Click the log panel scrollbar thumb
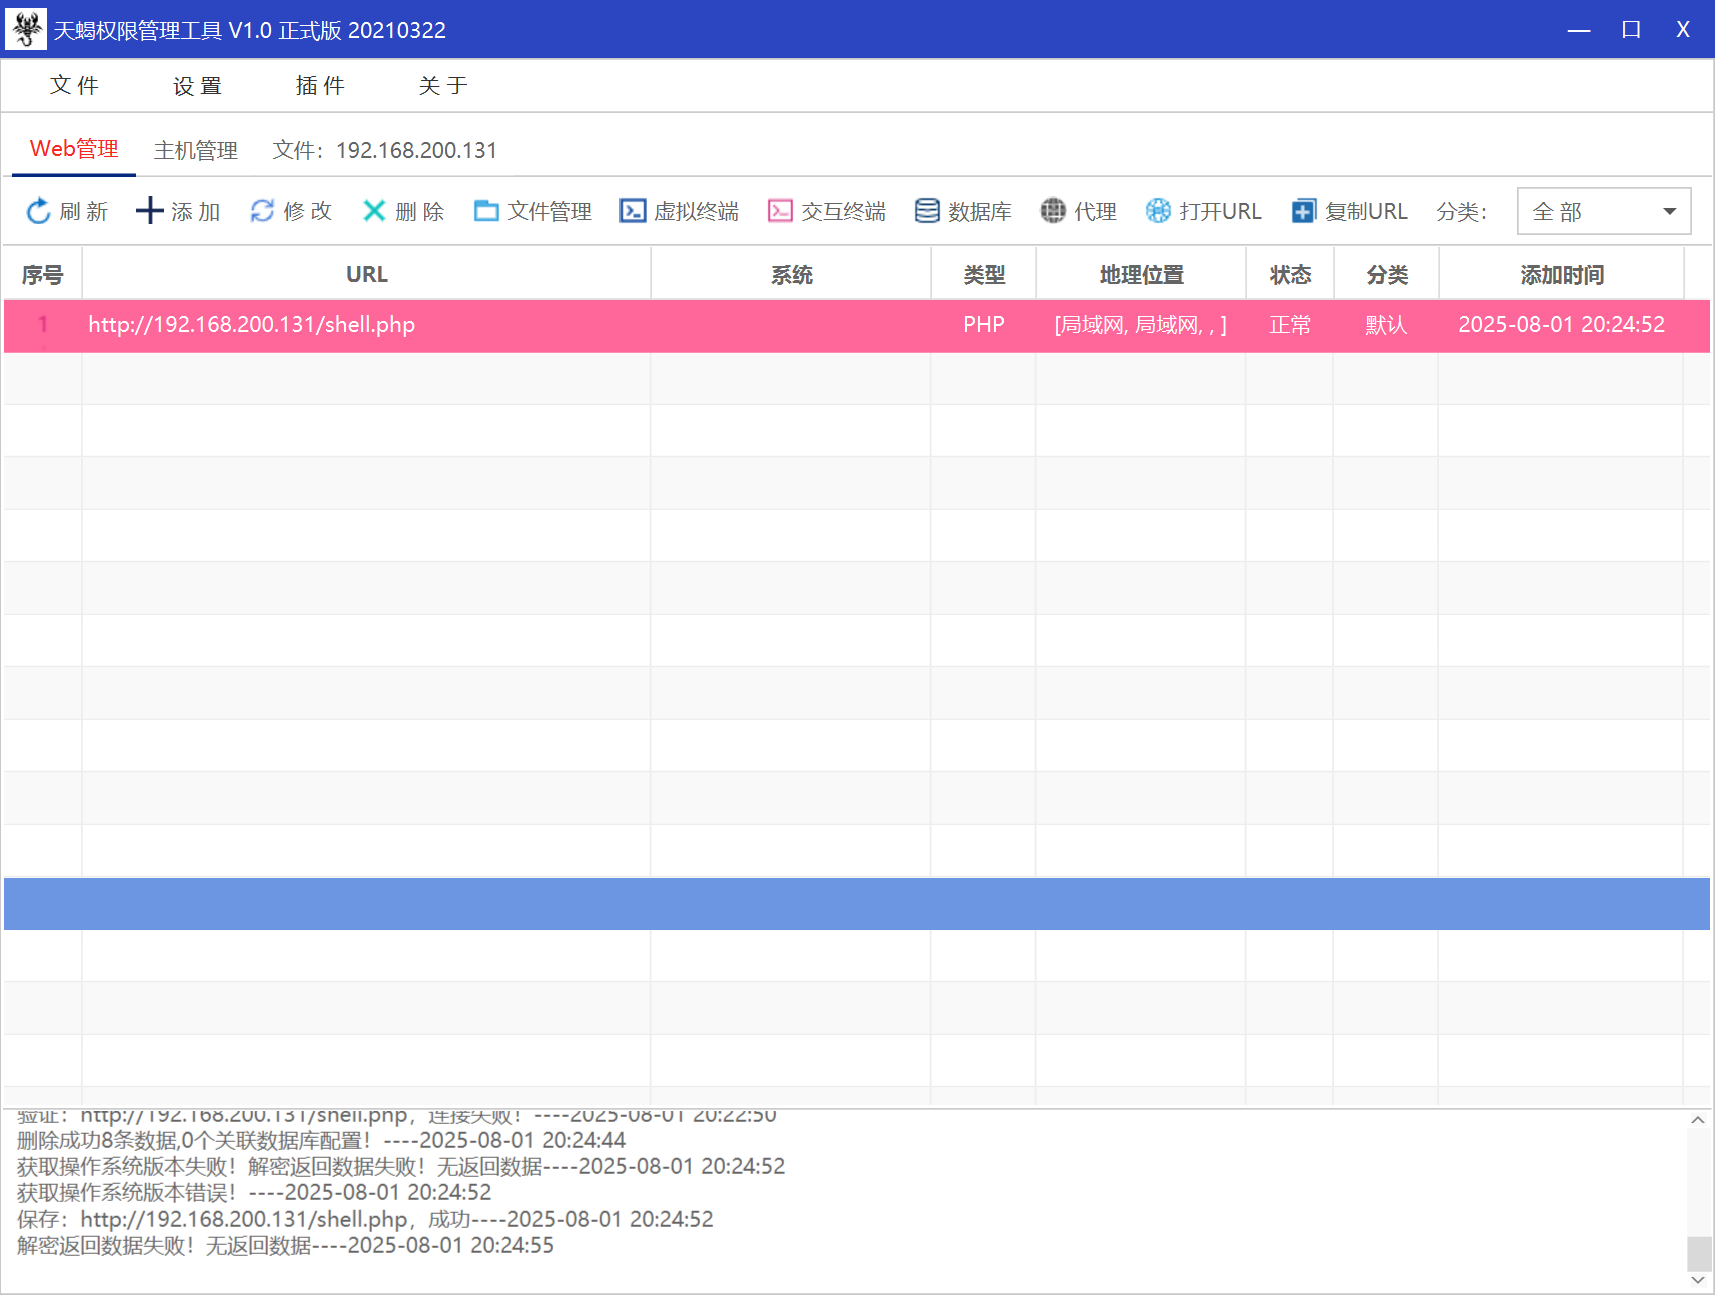This screenshot has width=1715, height=1295. (1698, 1254)
